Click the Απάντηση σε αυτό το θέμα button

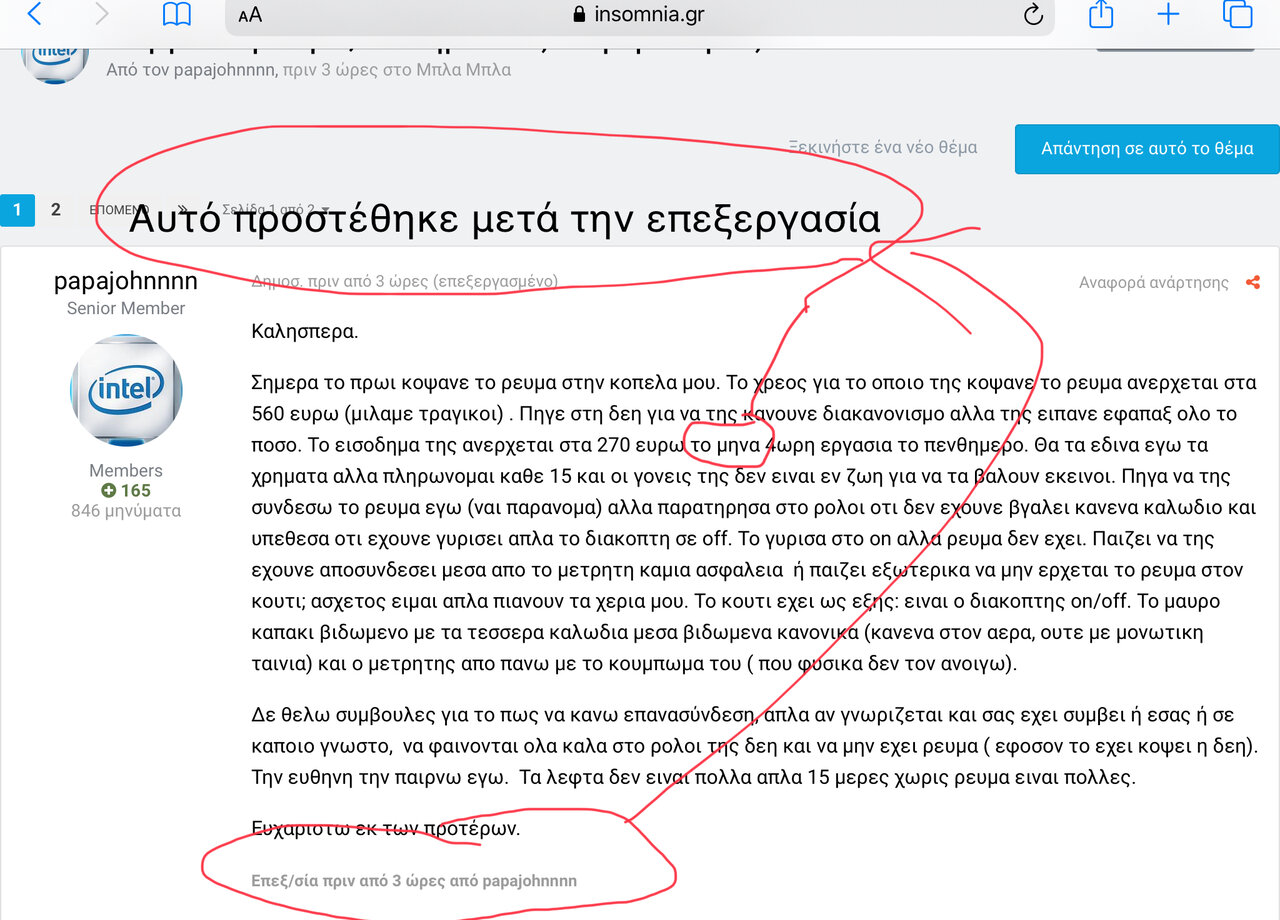click(x=1147, y=149)
